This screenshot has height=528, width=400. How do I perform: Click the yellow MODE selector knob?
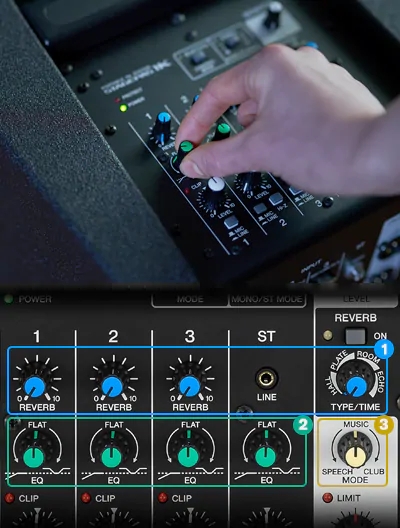(356, 458)
